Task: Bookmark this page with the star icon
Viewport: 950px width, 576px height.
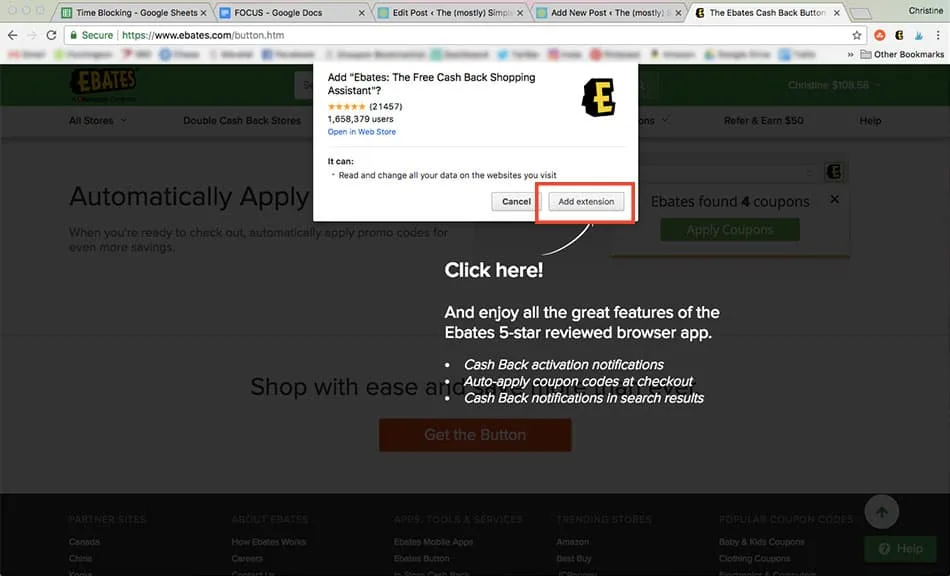Action: click(x=857, y=35)
